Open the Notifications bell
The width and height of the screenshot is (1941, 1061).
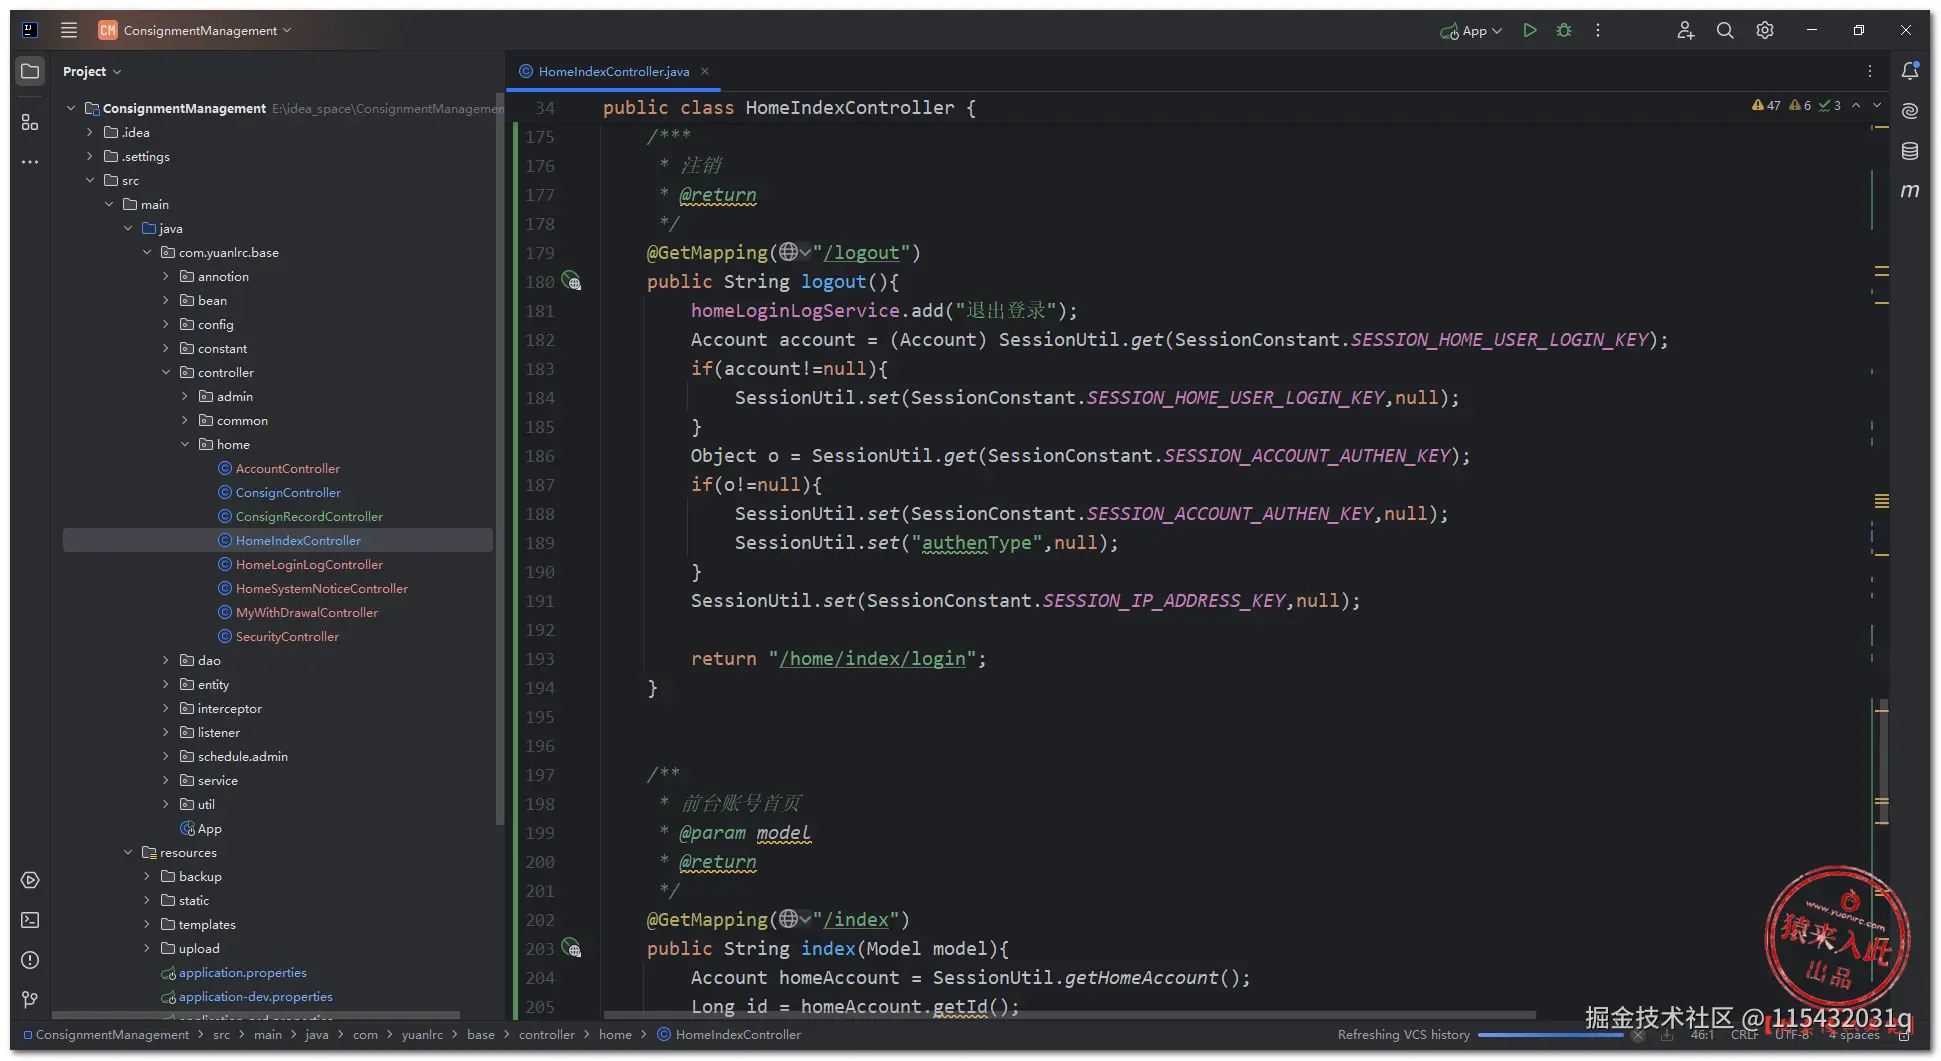point(1910,71)
